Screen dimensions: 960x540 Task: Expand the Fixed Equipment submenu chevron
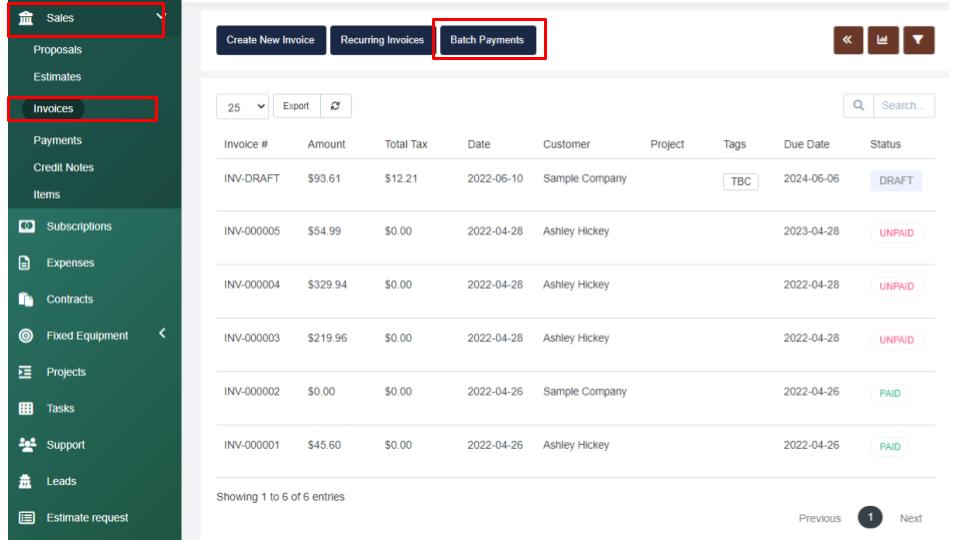162,335
